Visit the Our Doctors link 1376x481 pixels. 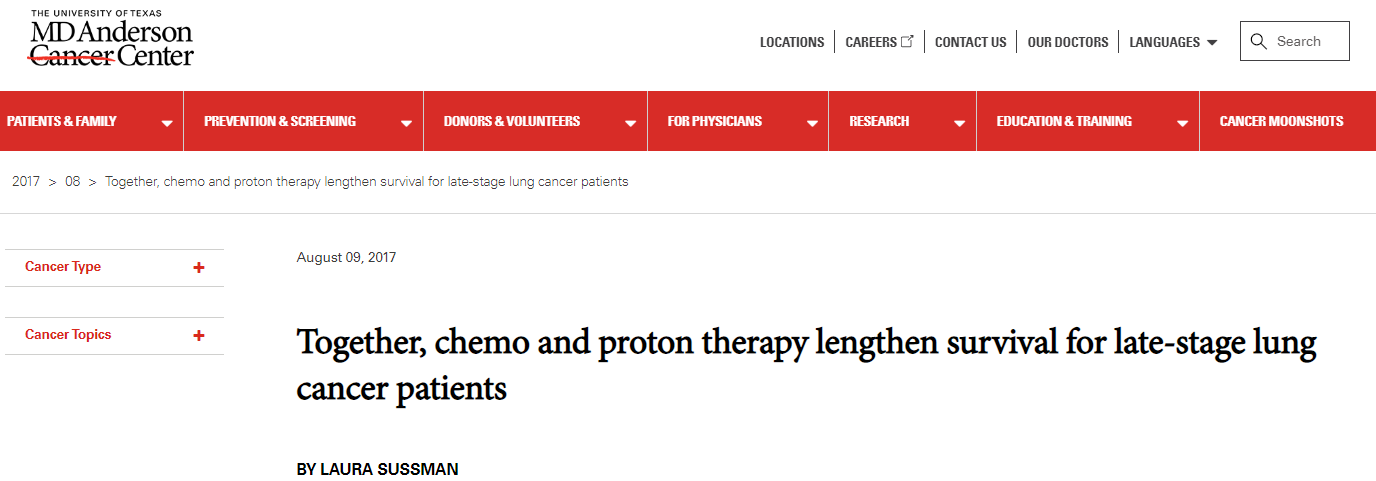pyautogui.click(x=1068, y=42)
